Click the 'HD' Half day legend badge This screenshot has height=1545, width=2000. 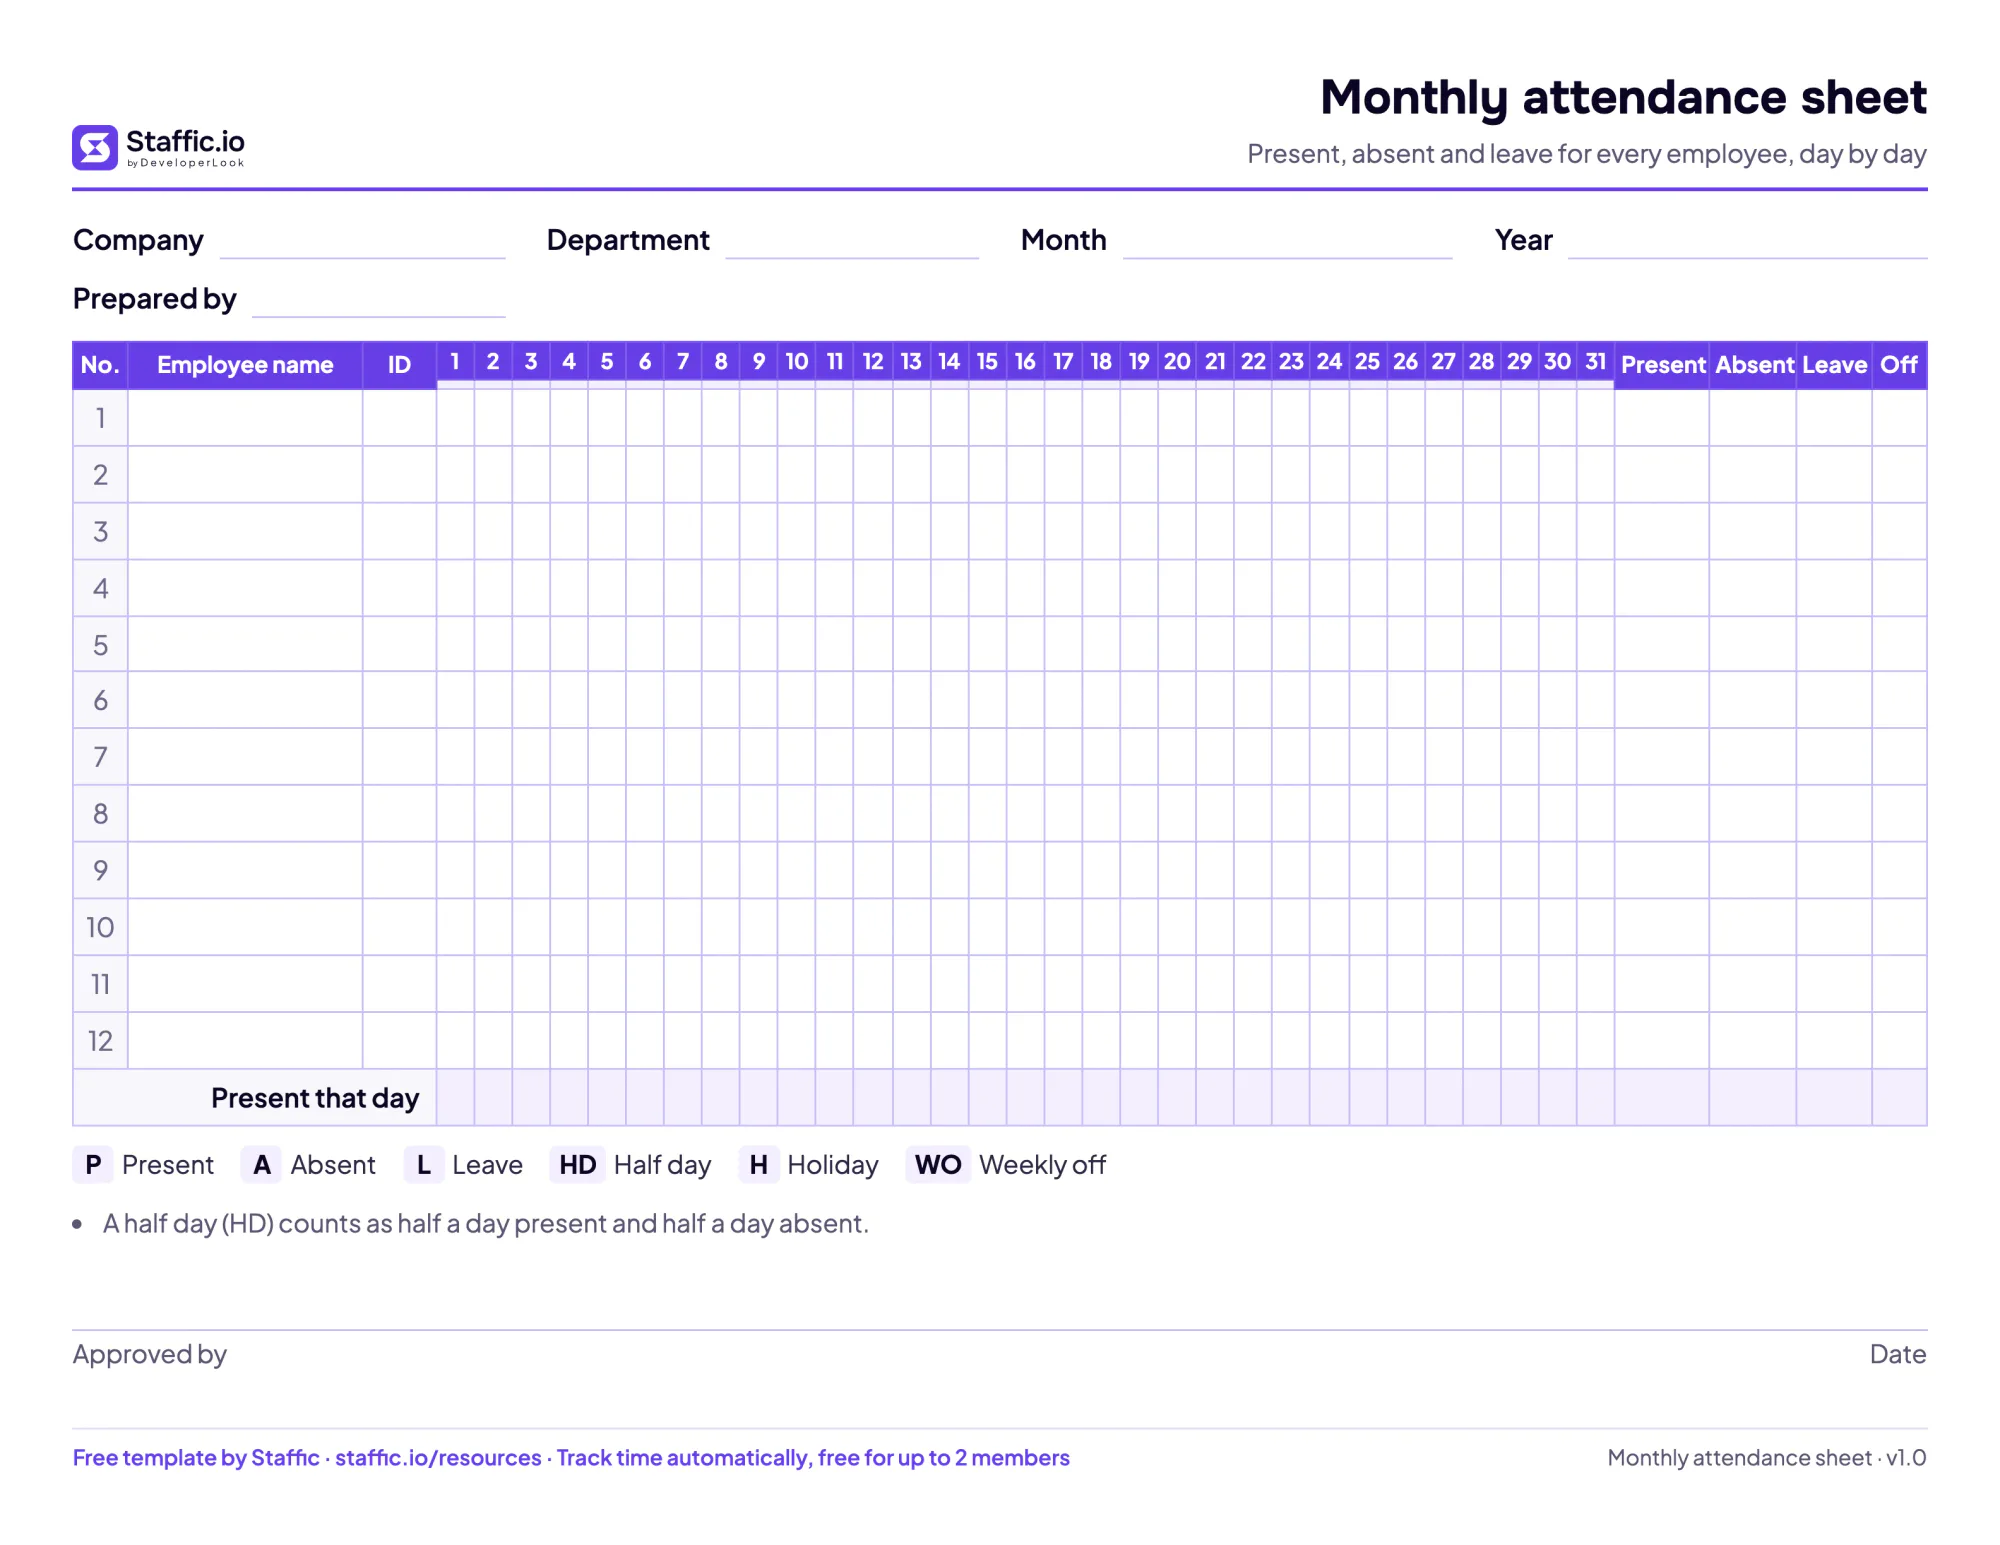pos(577,1165)
